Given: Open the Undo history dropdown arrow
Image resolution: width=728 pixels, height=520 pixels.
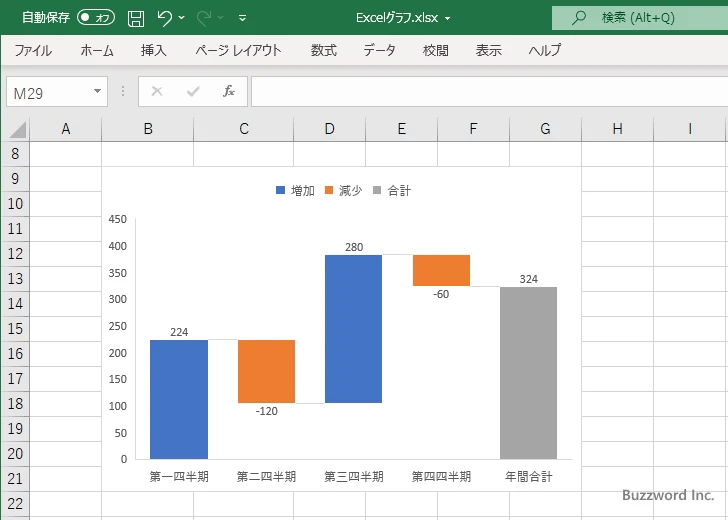Looking at the screenshot, I should point(182,18).
